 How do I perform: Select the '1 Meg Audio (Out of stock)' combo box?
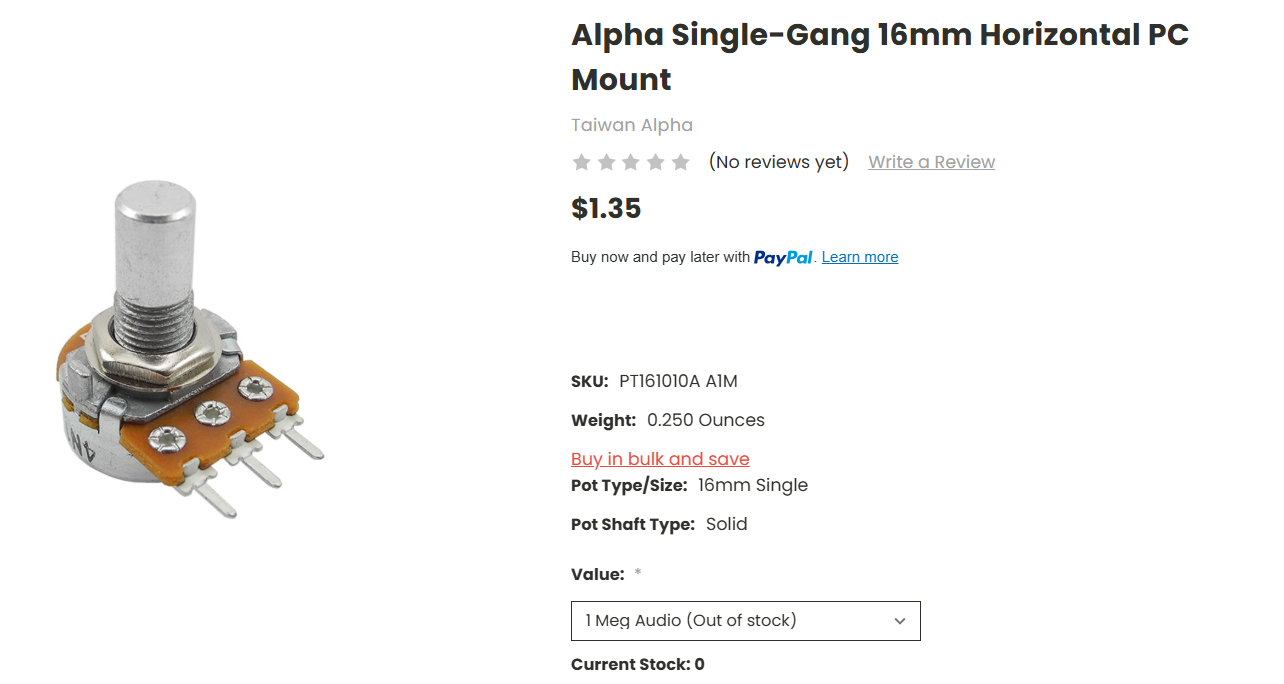[x=746, y=621]
